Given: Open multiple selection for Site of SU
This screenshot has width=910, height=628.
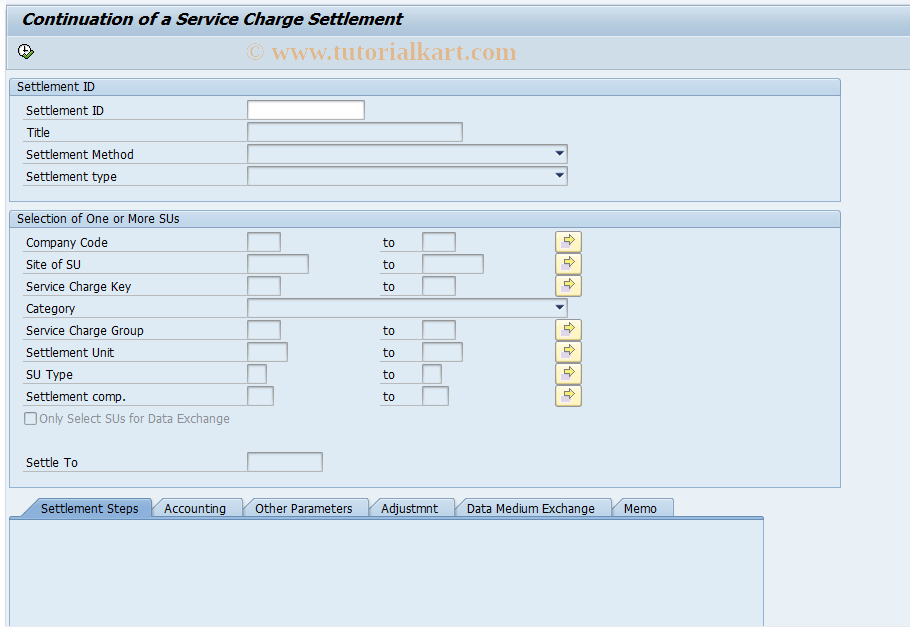Looking at the screenshot, I should pos(568,264).
